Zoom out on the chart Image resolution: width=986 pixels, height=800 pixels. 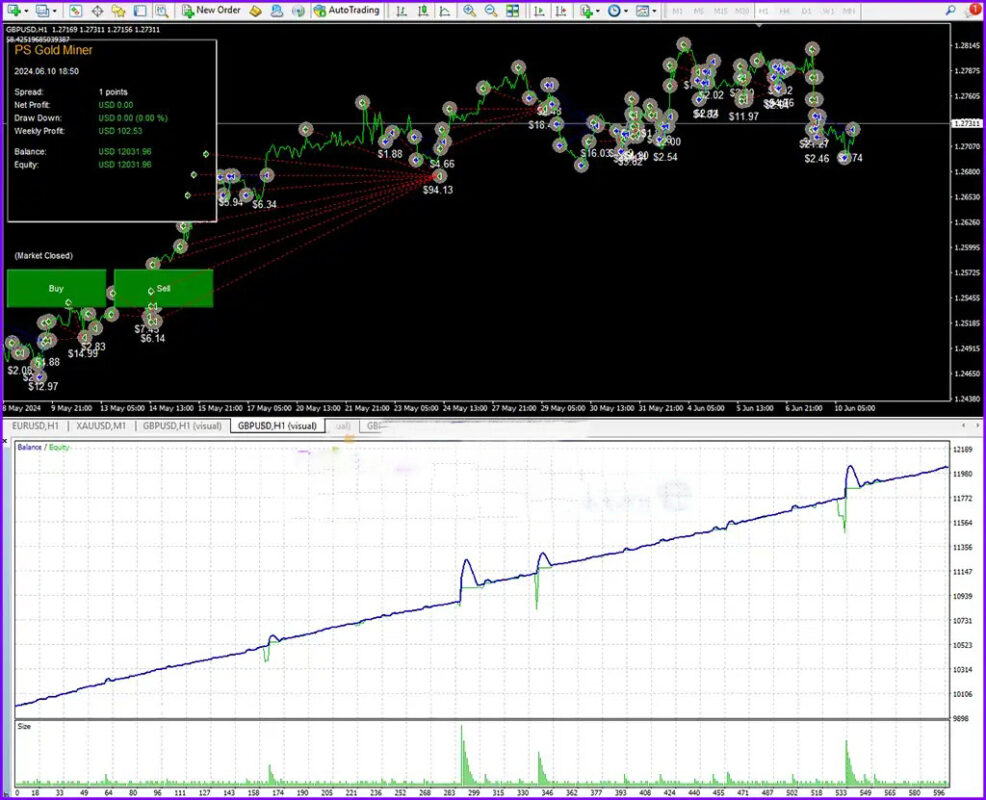[x=491, y=10]
